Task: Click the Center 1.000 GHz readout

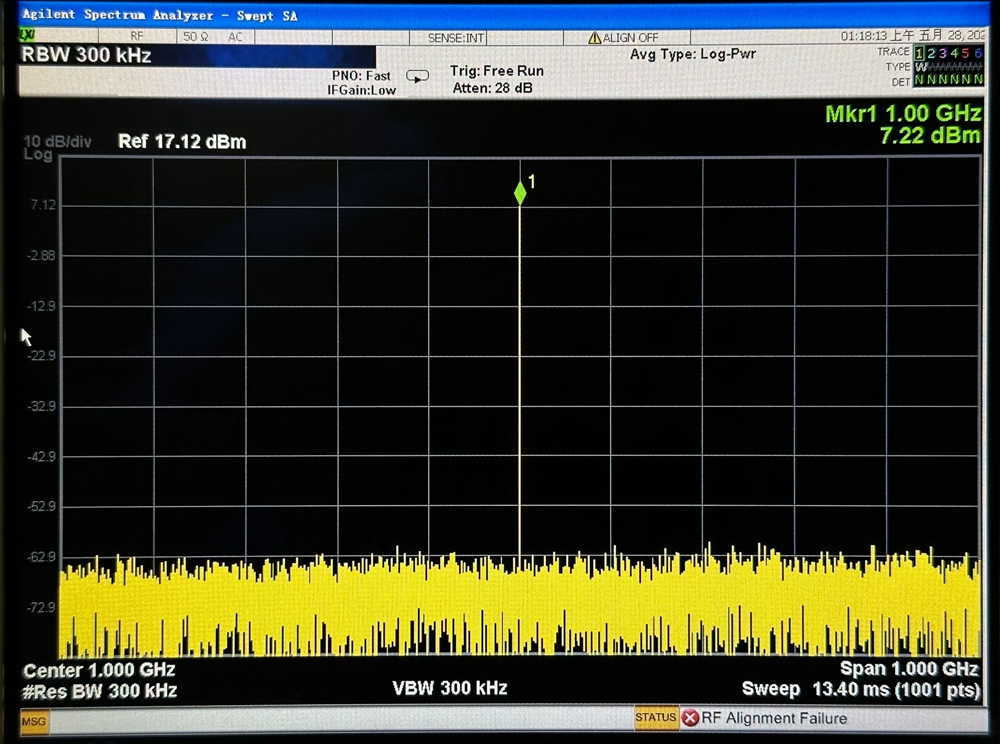Action: click(99, 670)
